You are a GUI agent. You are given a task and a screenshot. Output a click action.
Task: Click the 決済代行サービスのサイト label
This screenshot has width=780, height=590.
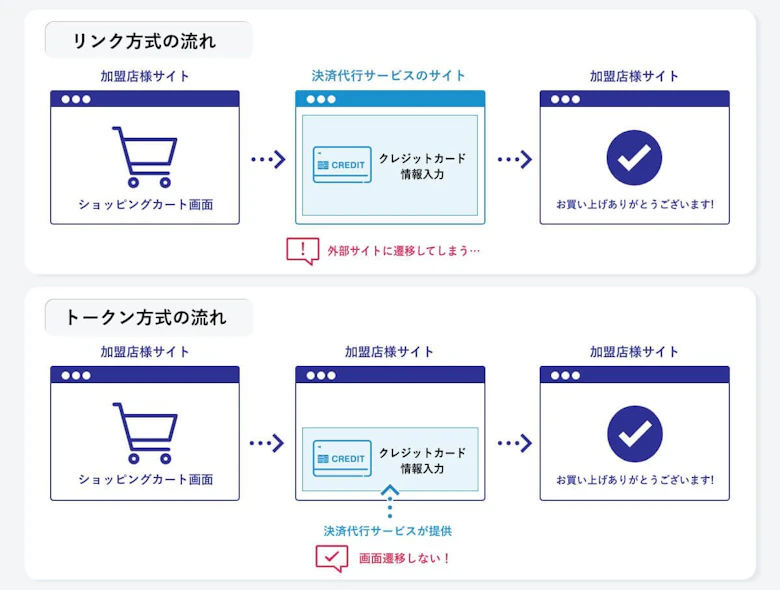coord(389,76)
